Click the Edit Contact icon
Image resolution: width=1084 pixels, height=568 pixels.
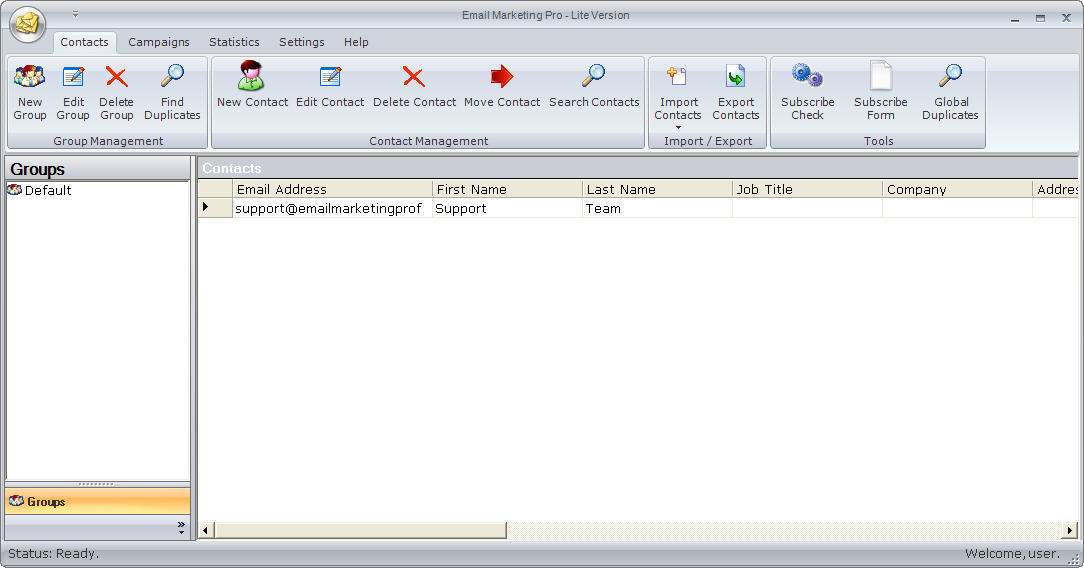[330, 76]
